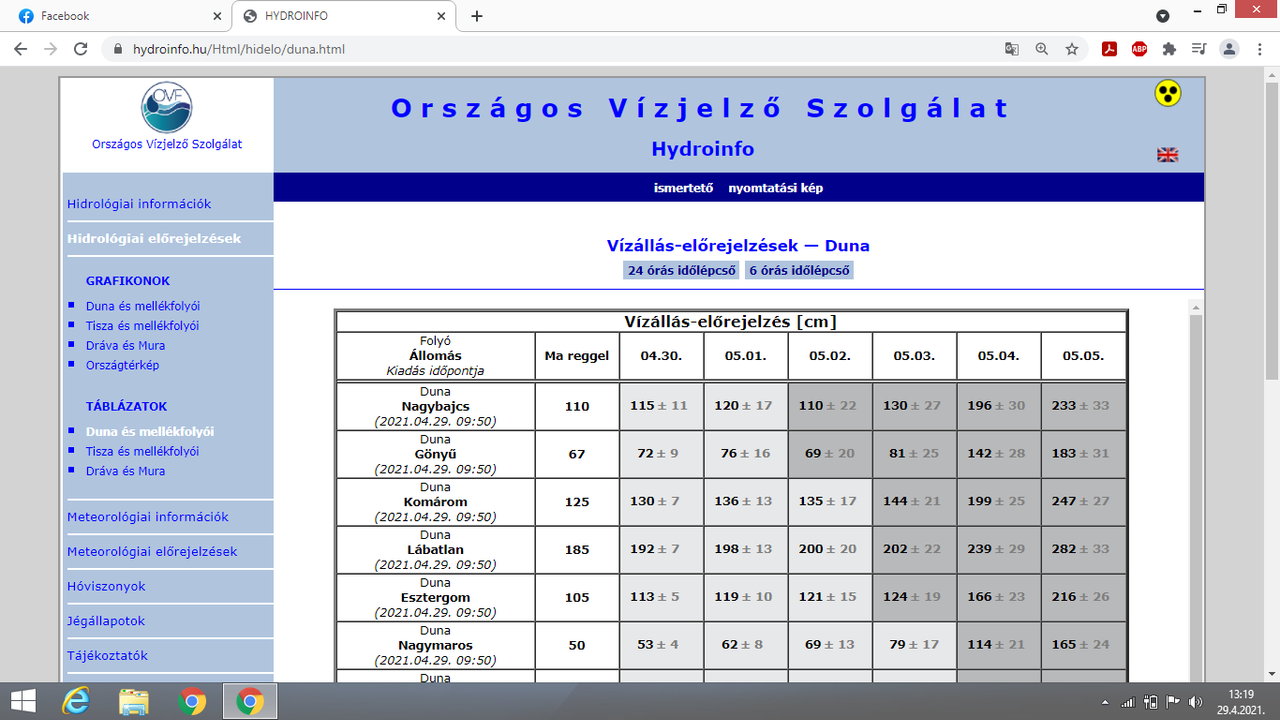Open the tab search dropdown in title bar

pos(1163,16)
